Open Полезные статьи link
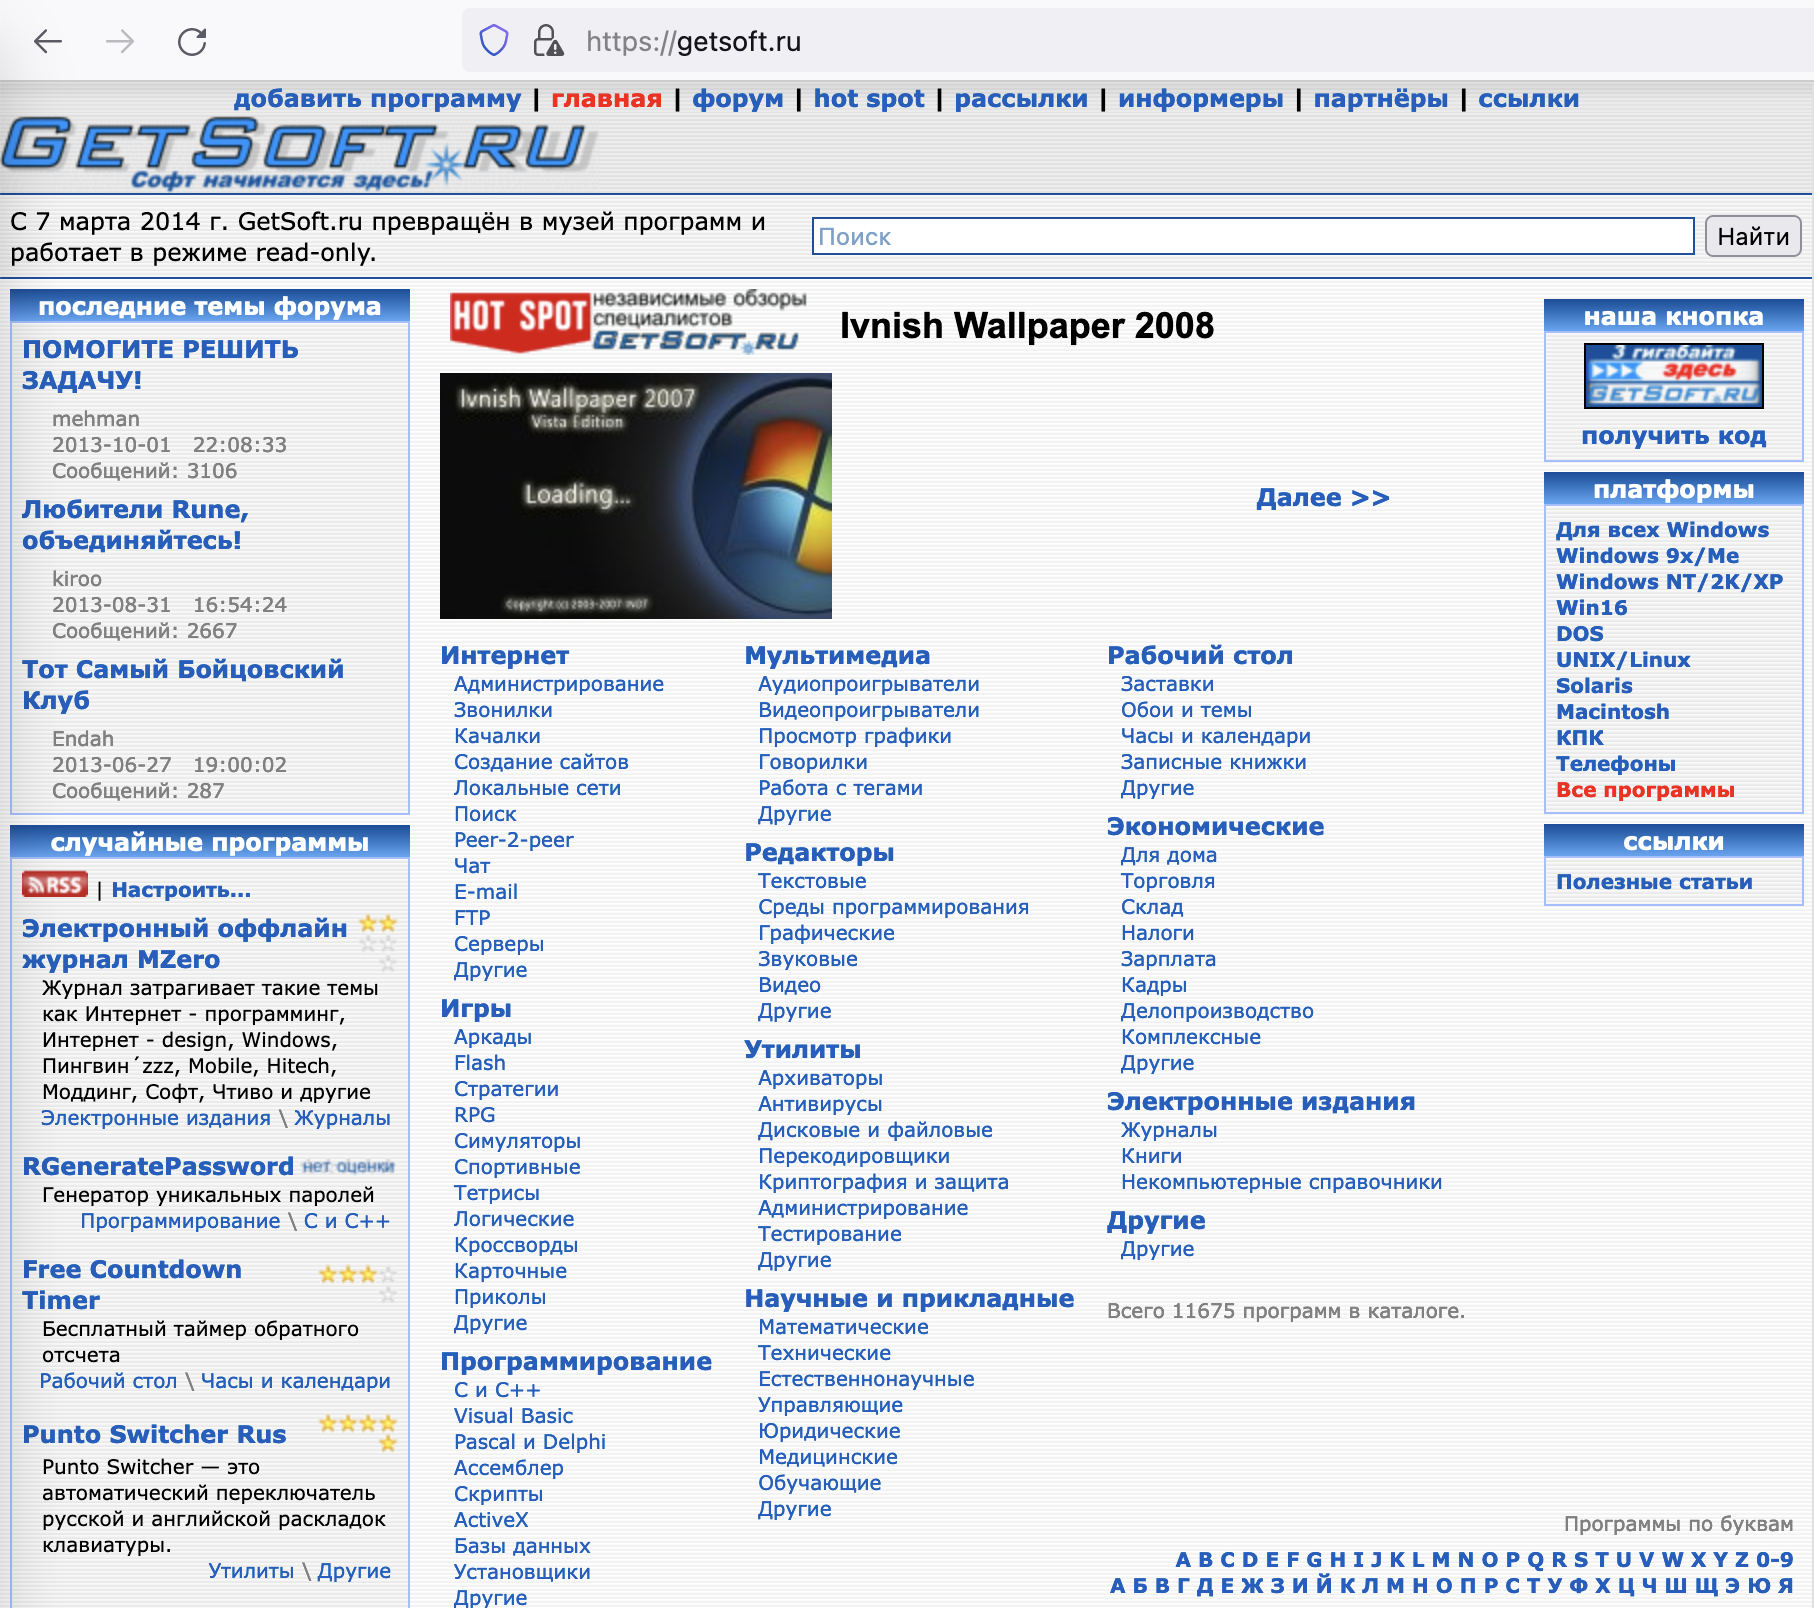The width and height of the screenshot is (1814, 1608). [1654, 882]
